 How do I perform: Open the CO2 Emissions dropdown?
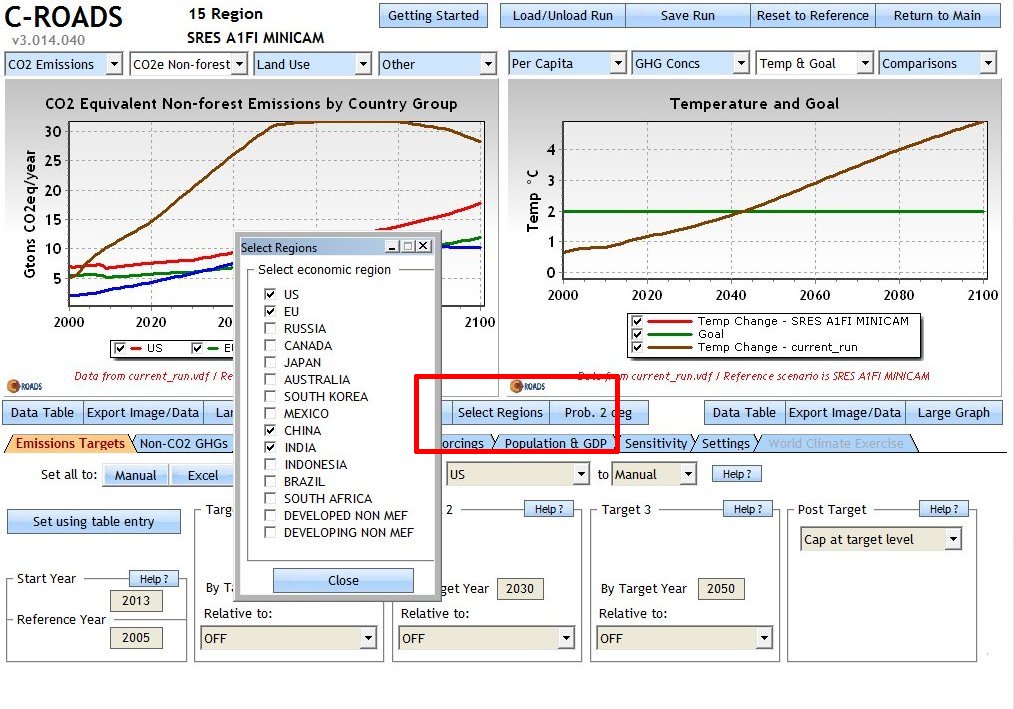pyautogui.click(x=63, y=64)
